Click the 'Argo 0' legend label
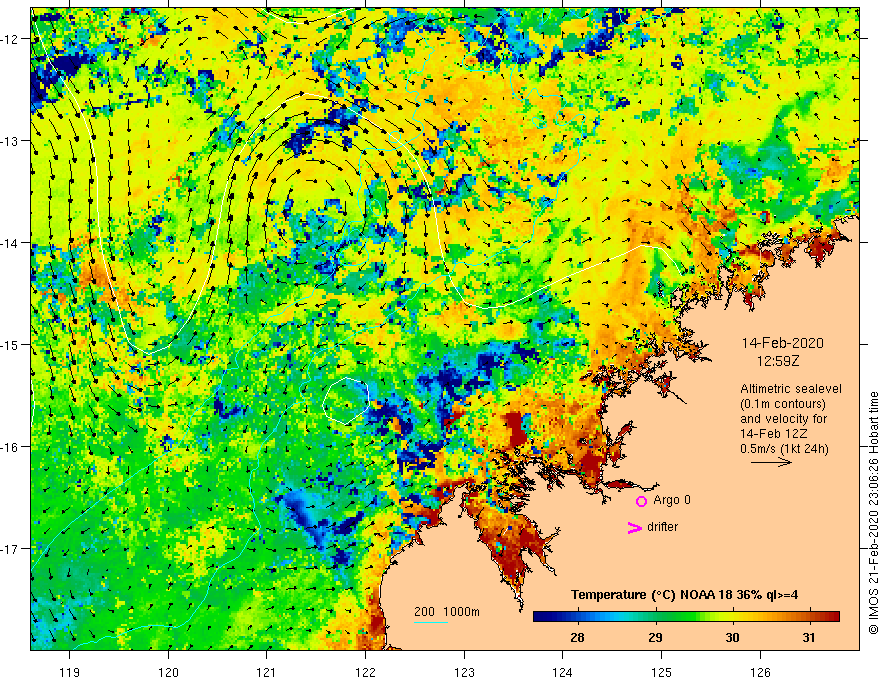This screenshot has width=880, height=680. coord(672,500)
